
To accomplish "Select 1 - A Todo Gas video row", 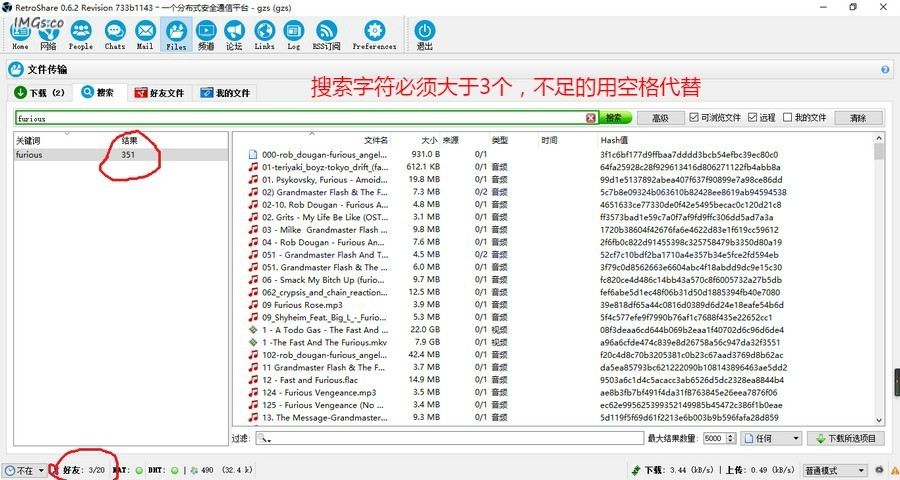I will (x=553, y=330).
